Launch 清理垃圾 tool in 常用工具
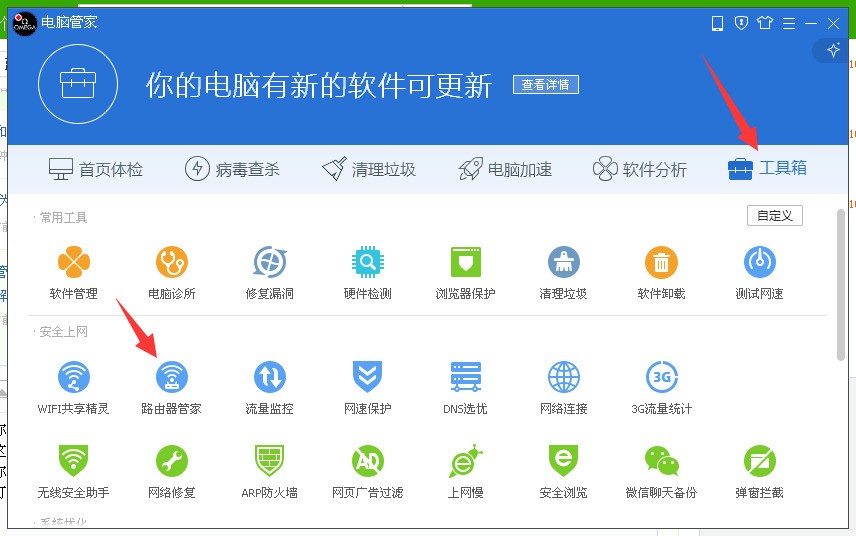This screenshot has width=856, height=536. 563,272
